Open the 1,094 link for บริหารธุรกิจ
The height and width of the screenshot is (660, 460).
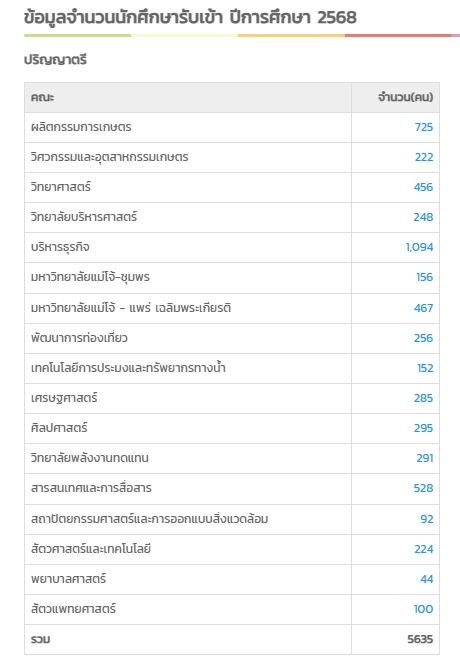coord(419,247)
